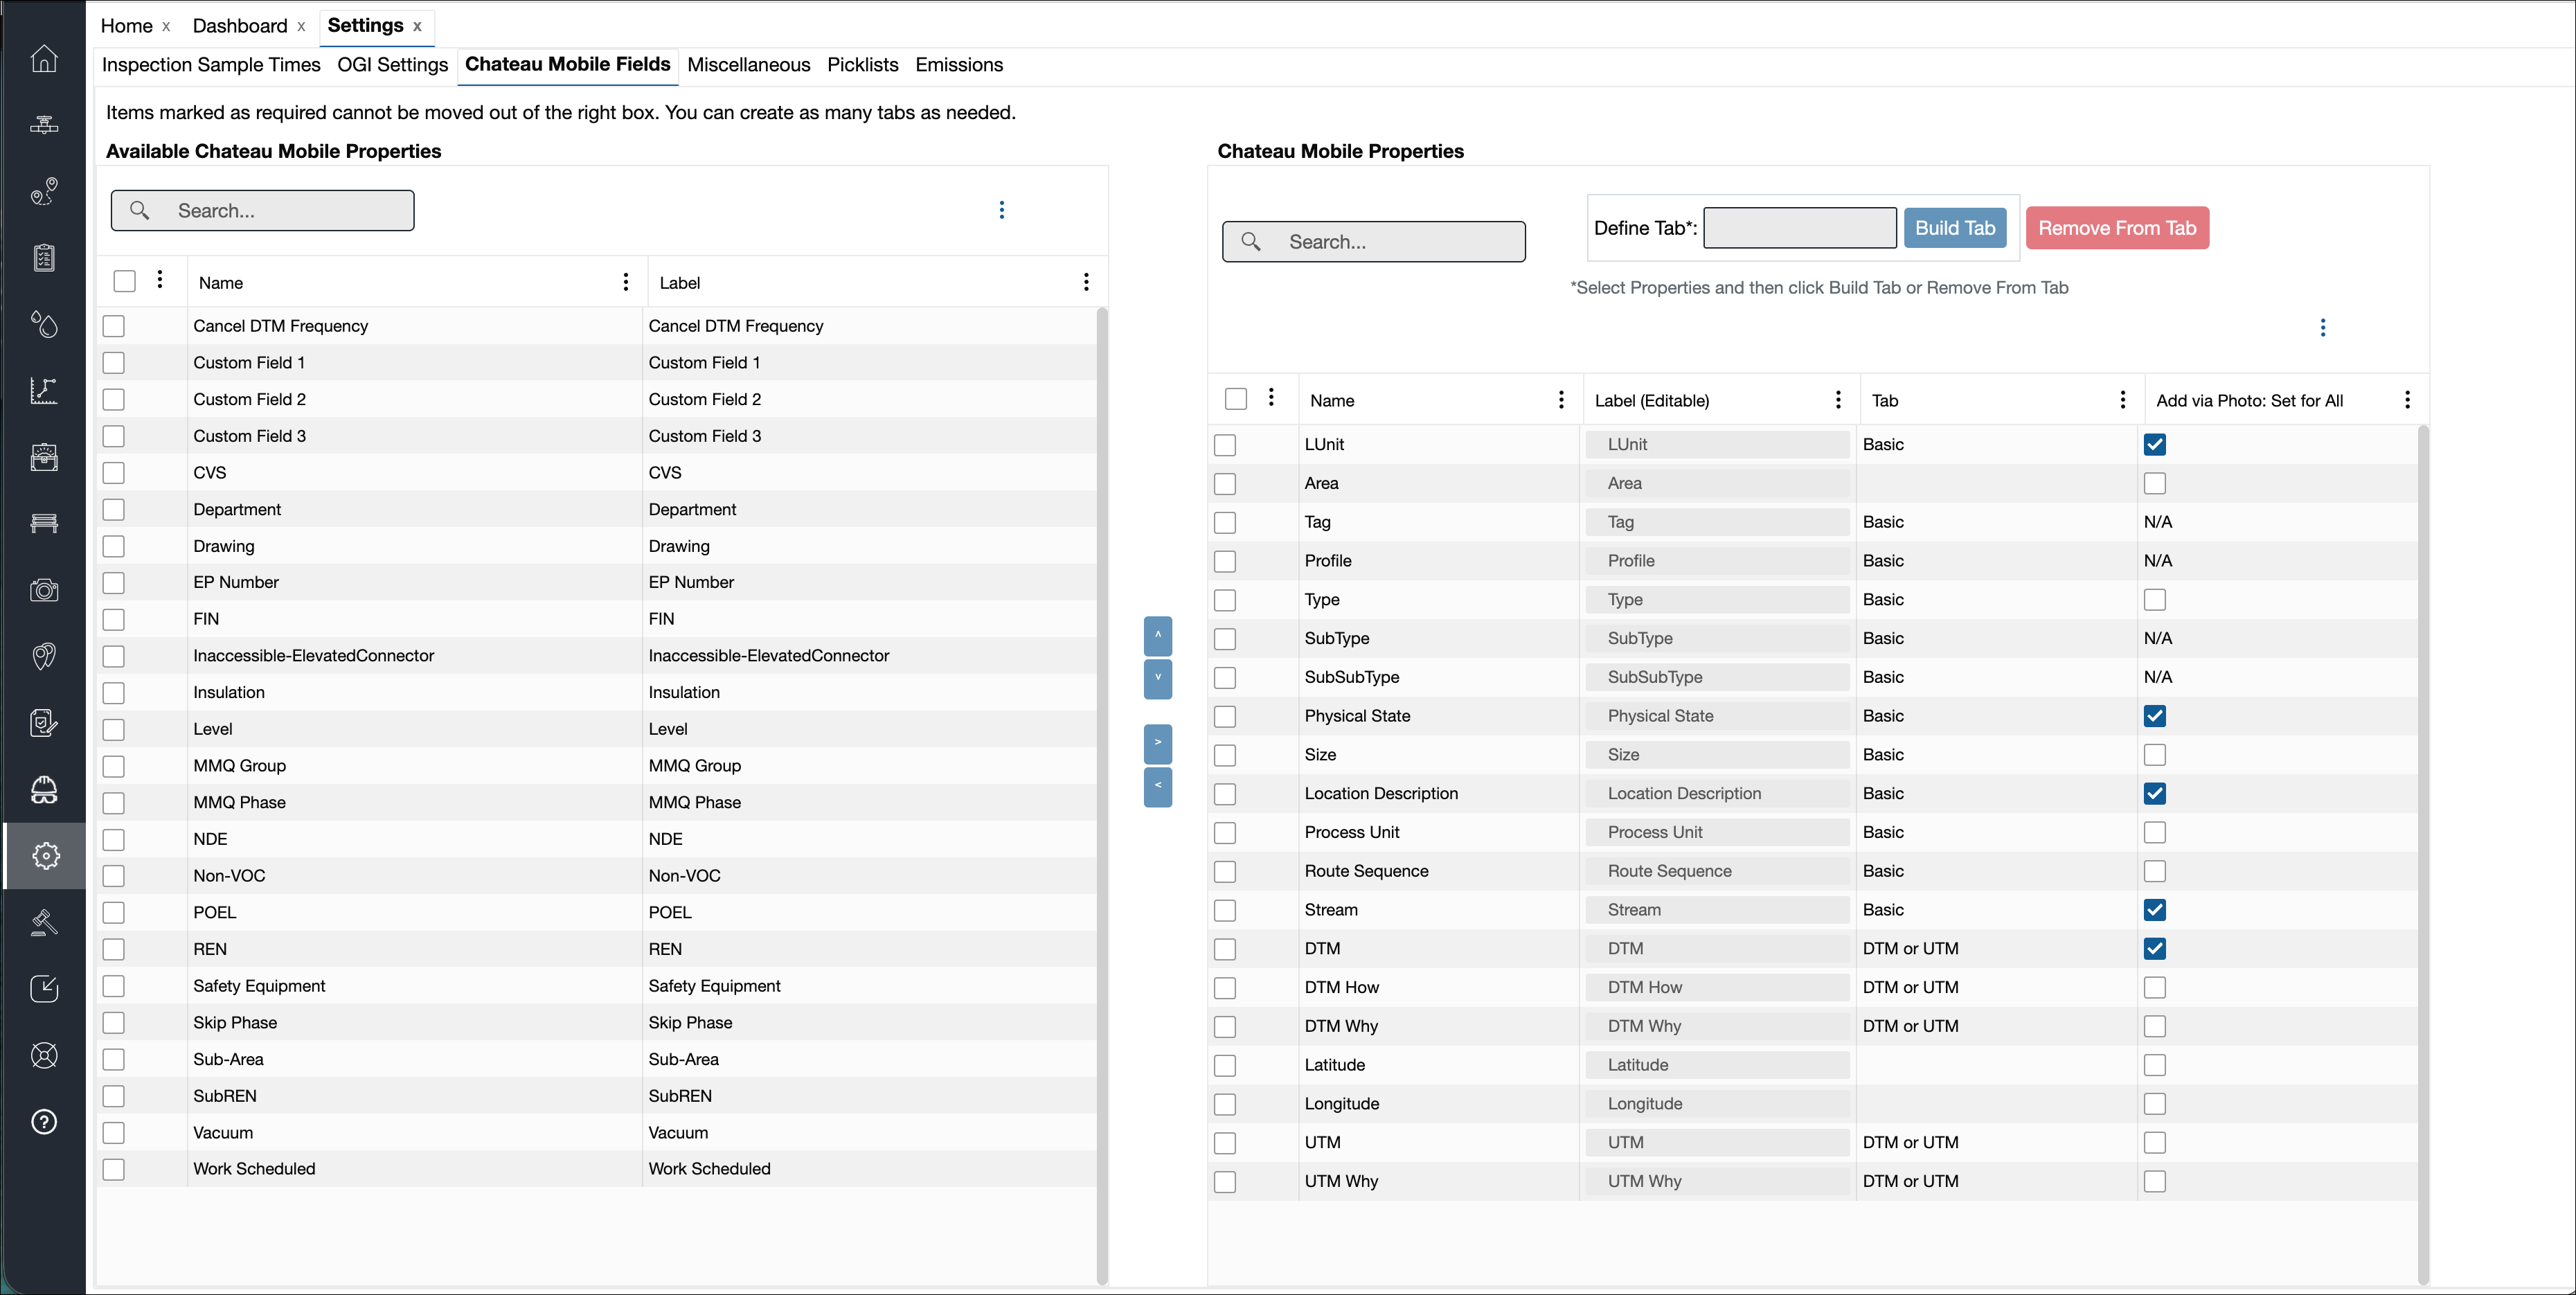Open the settings gear sidebar icon

point(45,856)
